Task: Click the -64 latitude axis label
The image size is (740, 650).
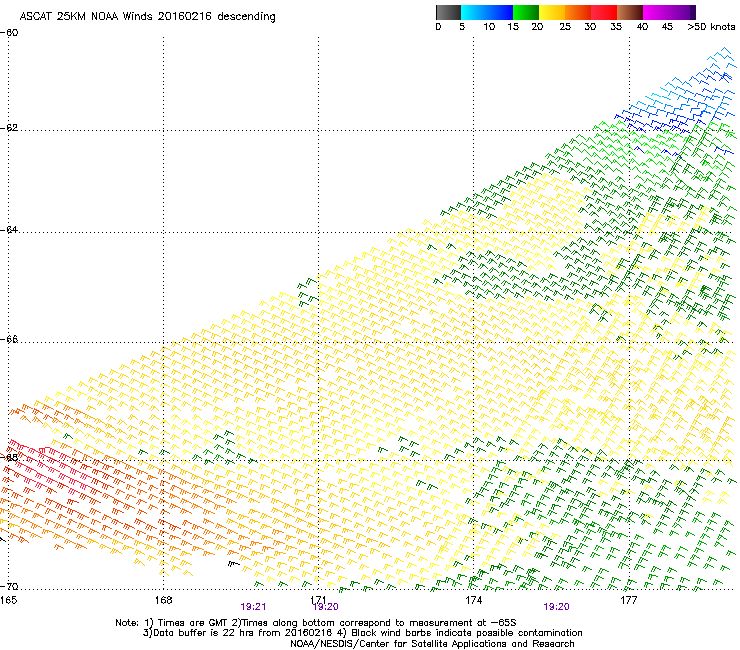Action: (x=9, y=230)
